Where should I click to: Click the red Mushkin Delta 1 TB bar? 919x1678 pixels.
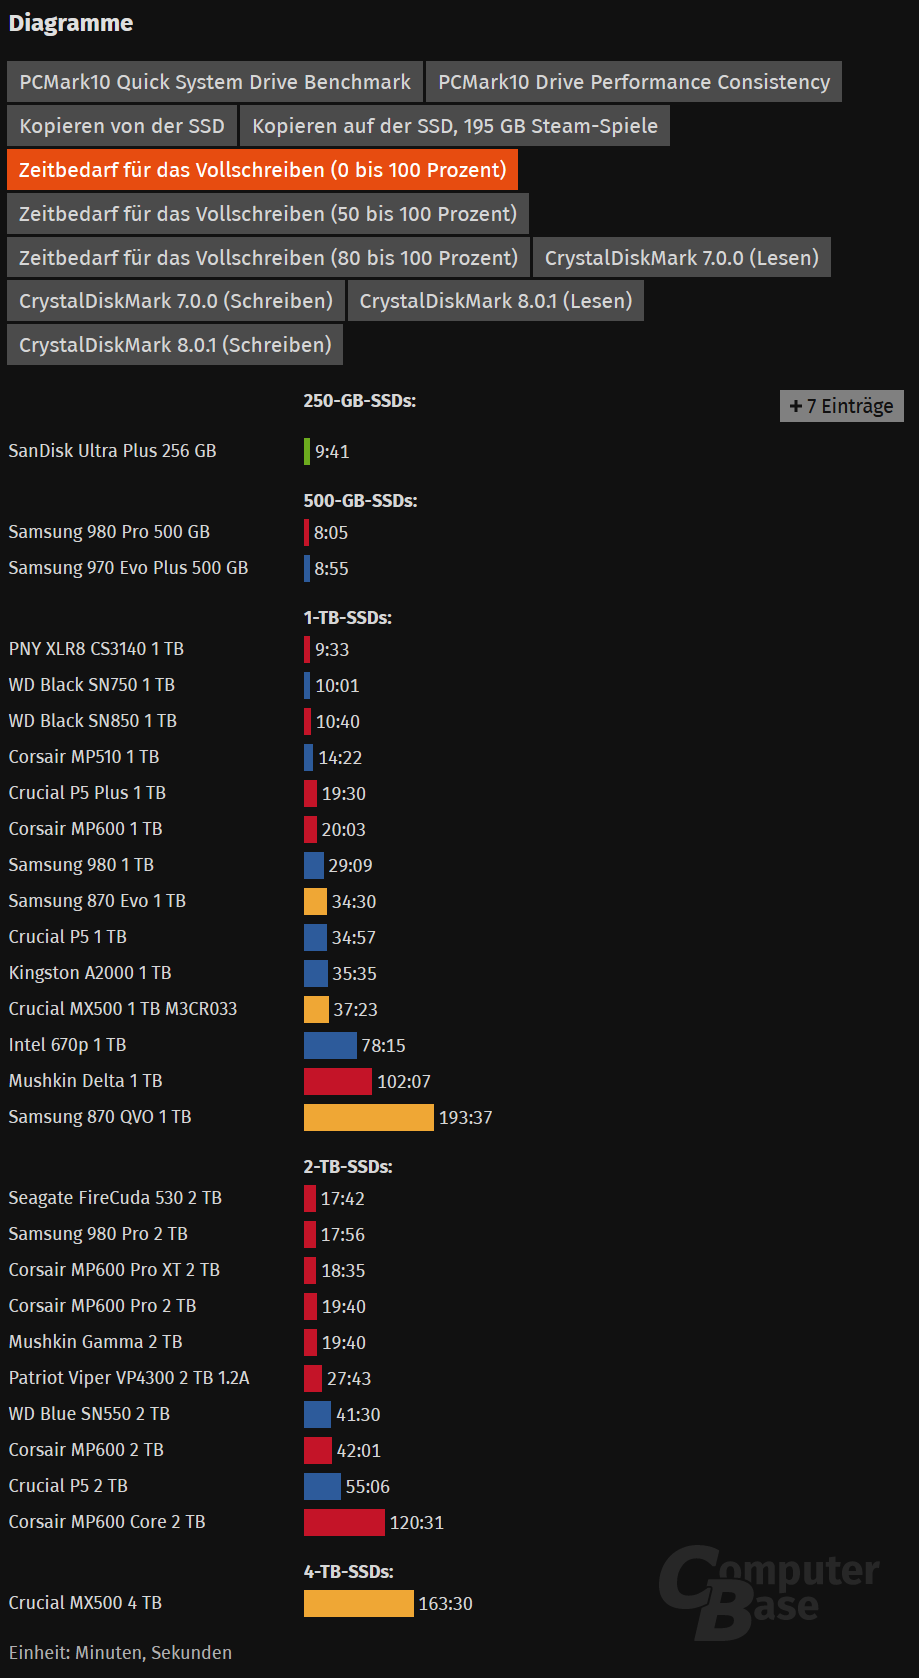tap(338, 1081)
